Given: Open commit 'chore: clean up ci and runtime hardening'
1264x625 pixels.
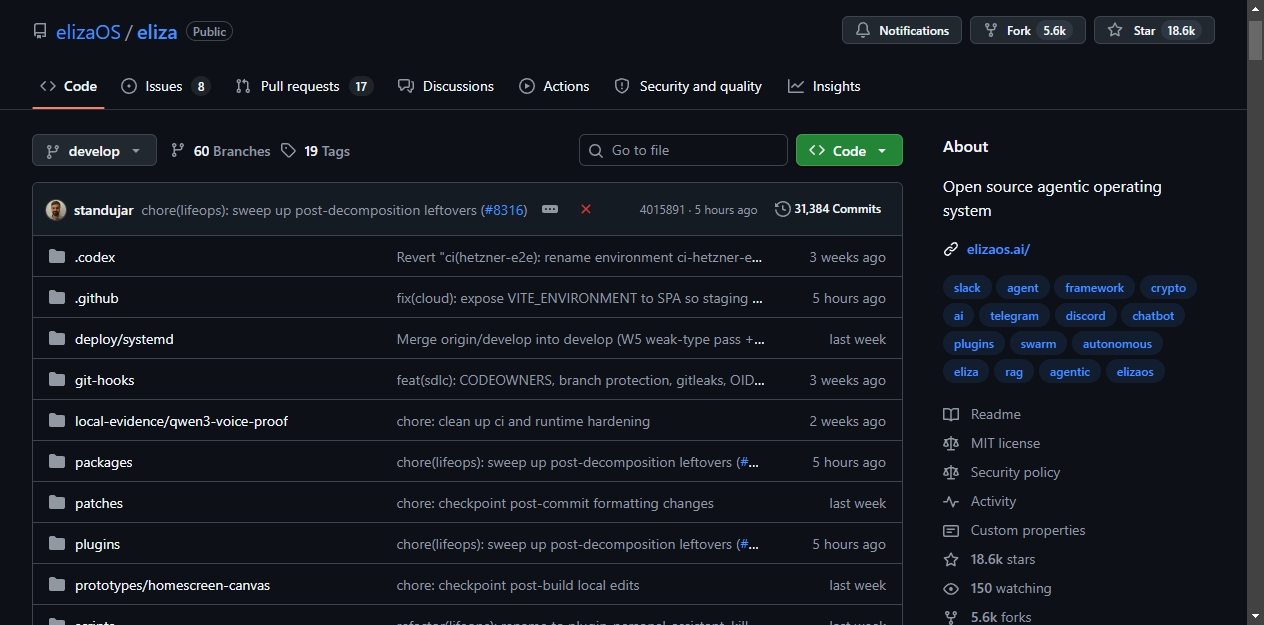Looking at the screenshot, I should (x=523, y=421).
